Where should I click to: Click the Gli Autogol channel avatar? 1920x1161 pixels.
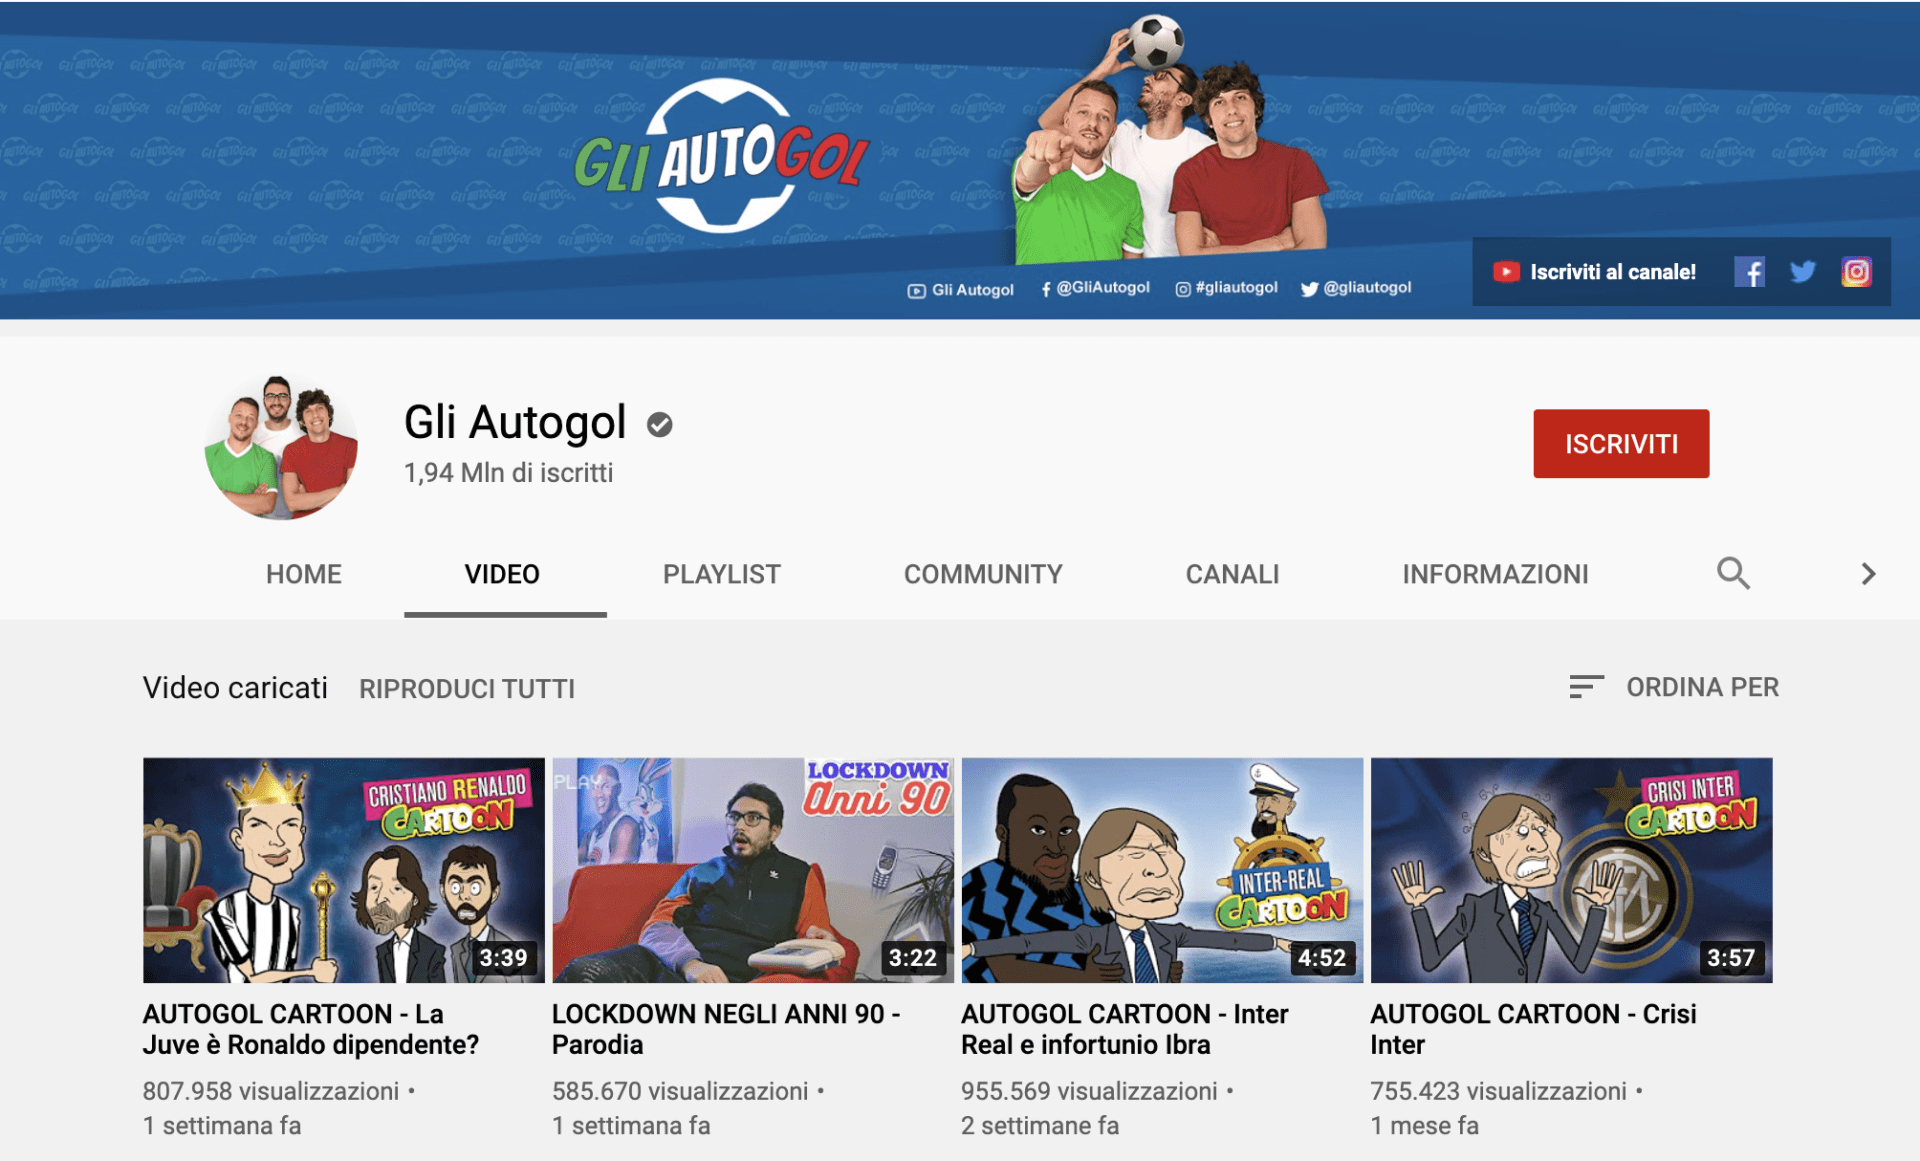pos(281,446)
